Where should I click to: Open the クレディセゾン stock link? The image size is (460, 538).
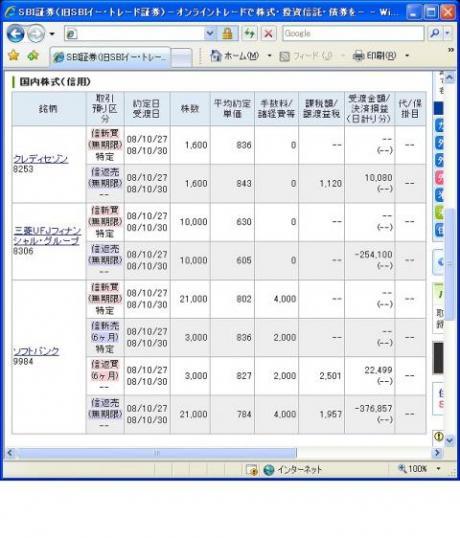tap(41, 159)
